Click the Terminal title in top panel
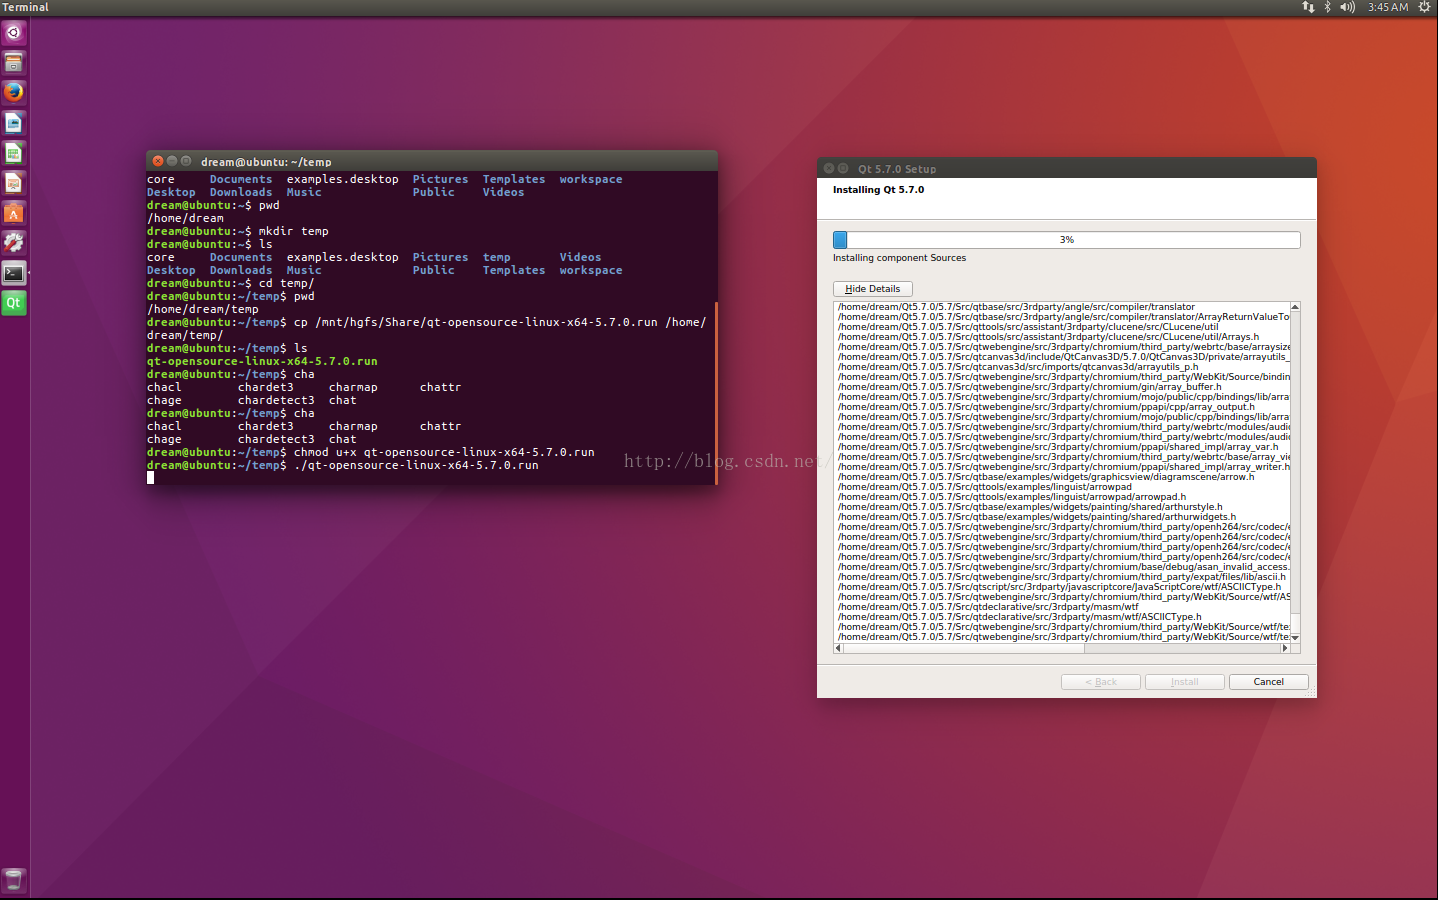The width and height of the screenshot is (1438, 900). tap(25, 7)
